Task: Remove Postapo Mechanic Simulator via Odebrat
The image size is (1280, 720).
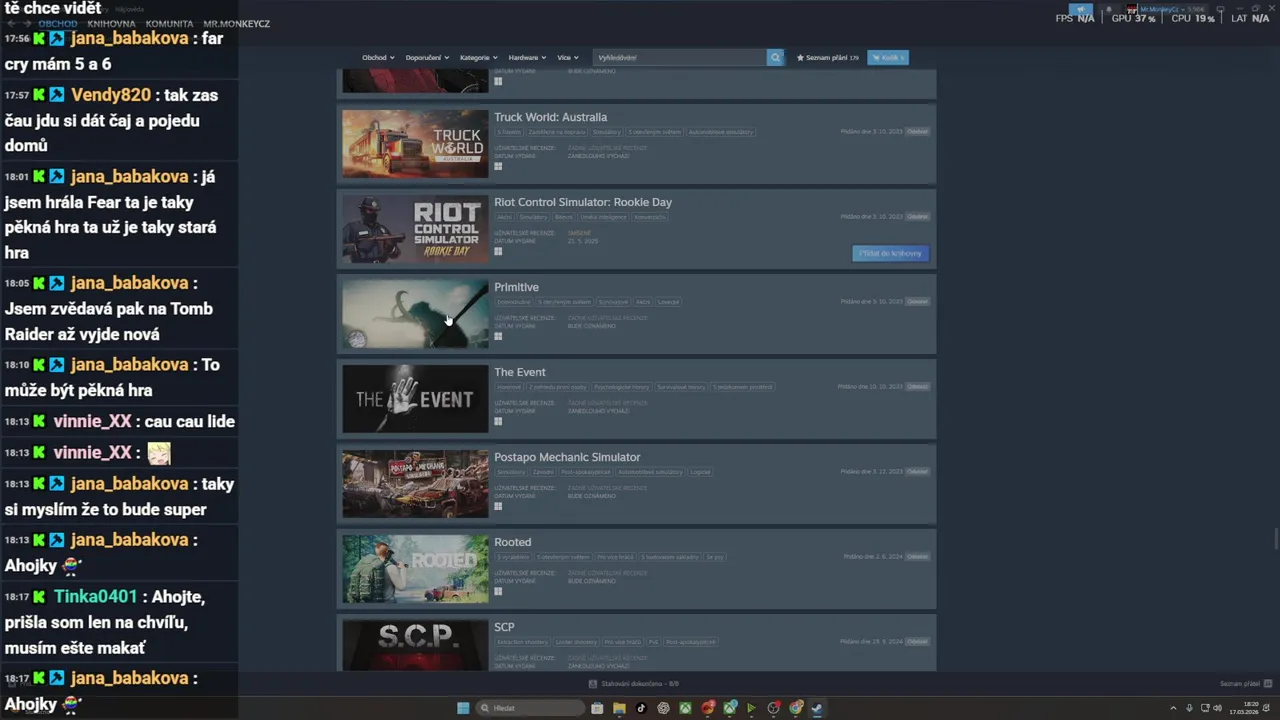Action: point(917,471)
